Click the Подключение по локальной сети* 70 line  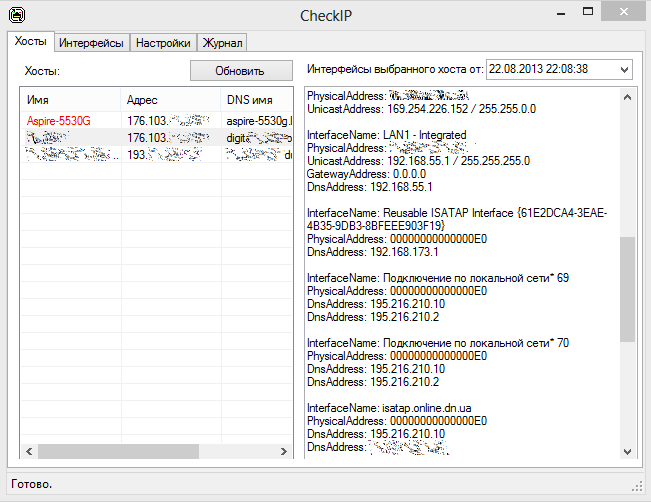tap(438, 343)
